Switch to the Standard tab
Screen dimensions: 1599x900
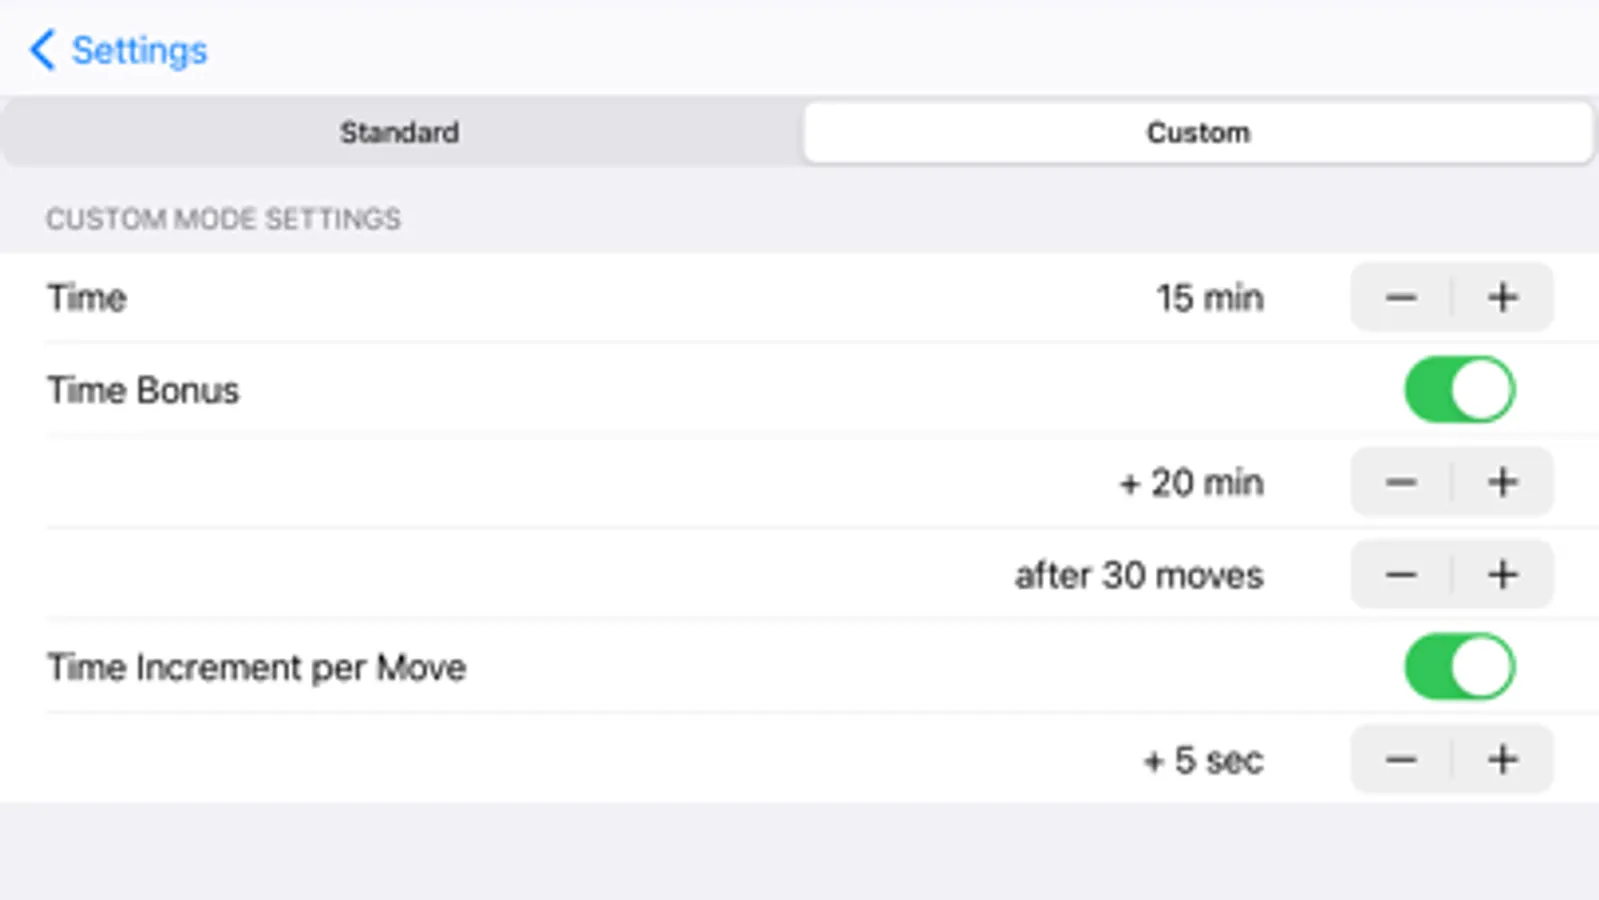pos(400,132)
